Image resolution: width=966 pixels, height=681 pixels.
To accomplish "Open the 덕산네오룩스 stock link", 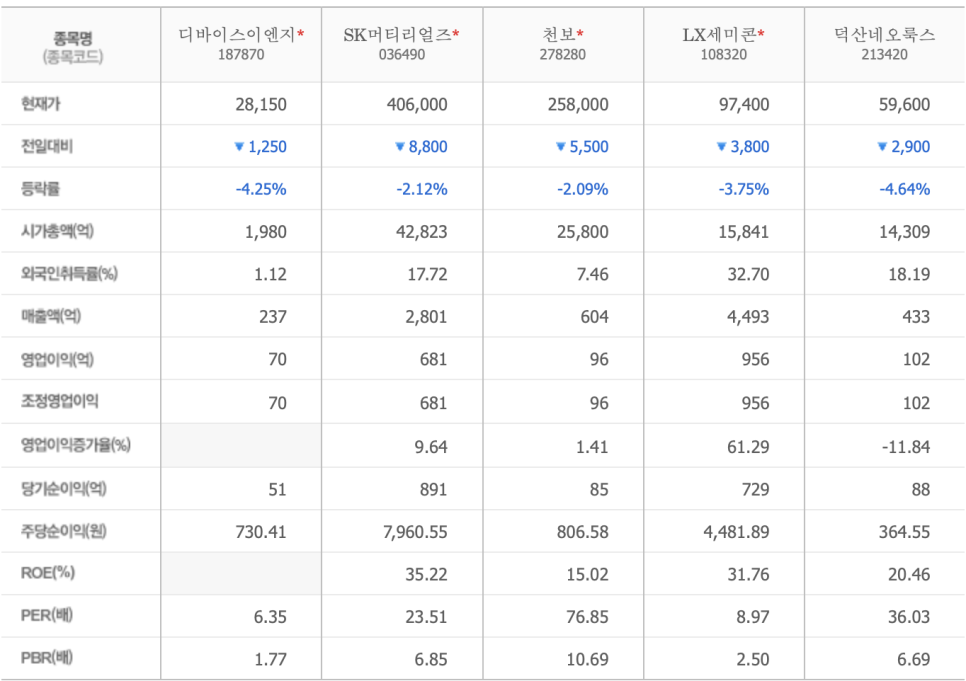I will coord(885,35).
